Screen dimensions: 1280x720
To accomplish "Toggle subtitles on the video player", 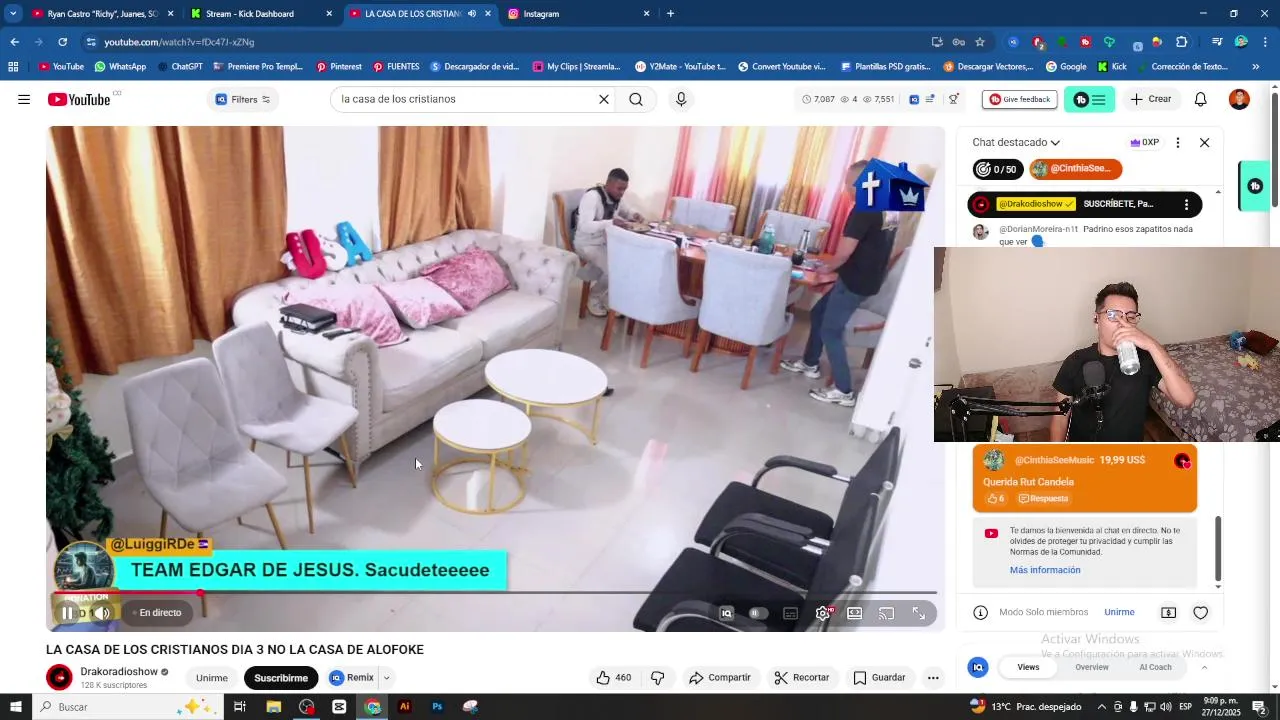I will coord(790,613).
